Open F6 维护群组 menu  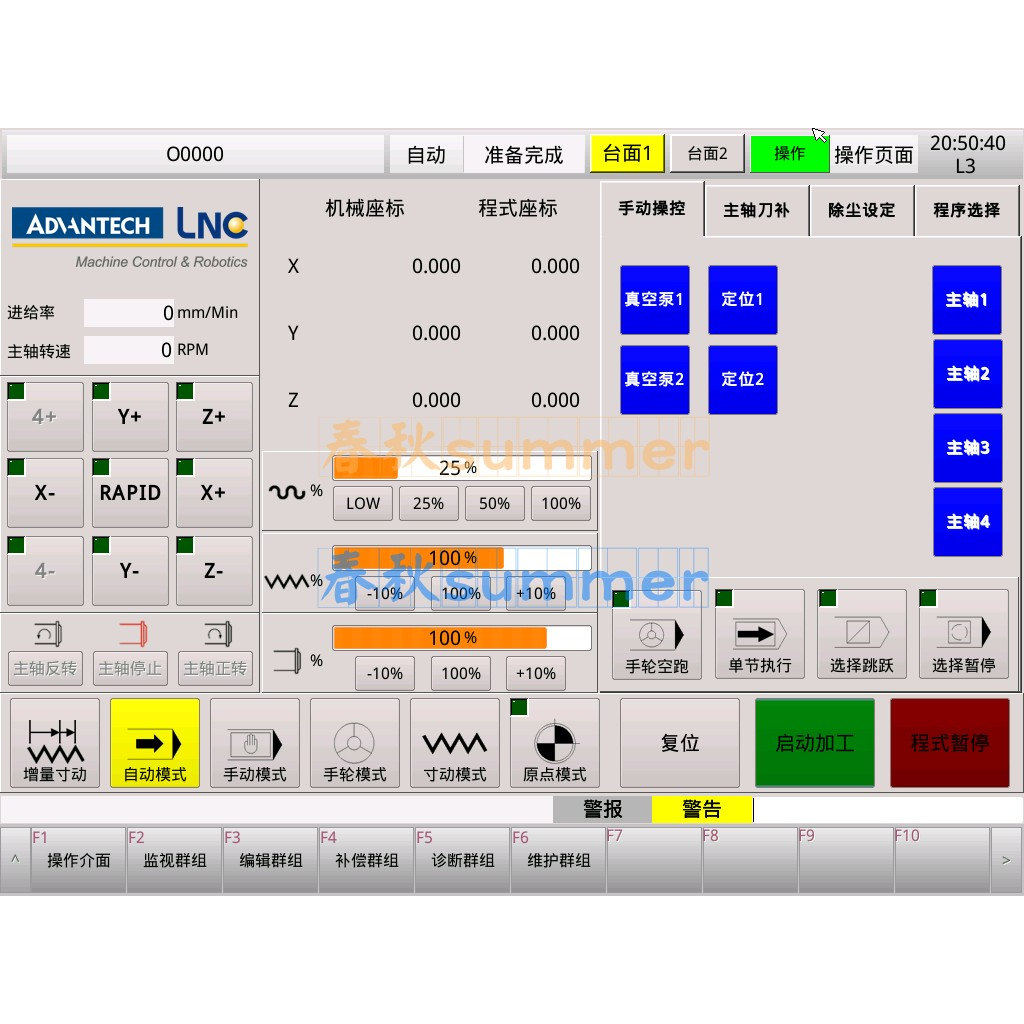pos(558,860)
